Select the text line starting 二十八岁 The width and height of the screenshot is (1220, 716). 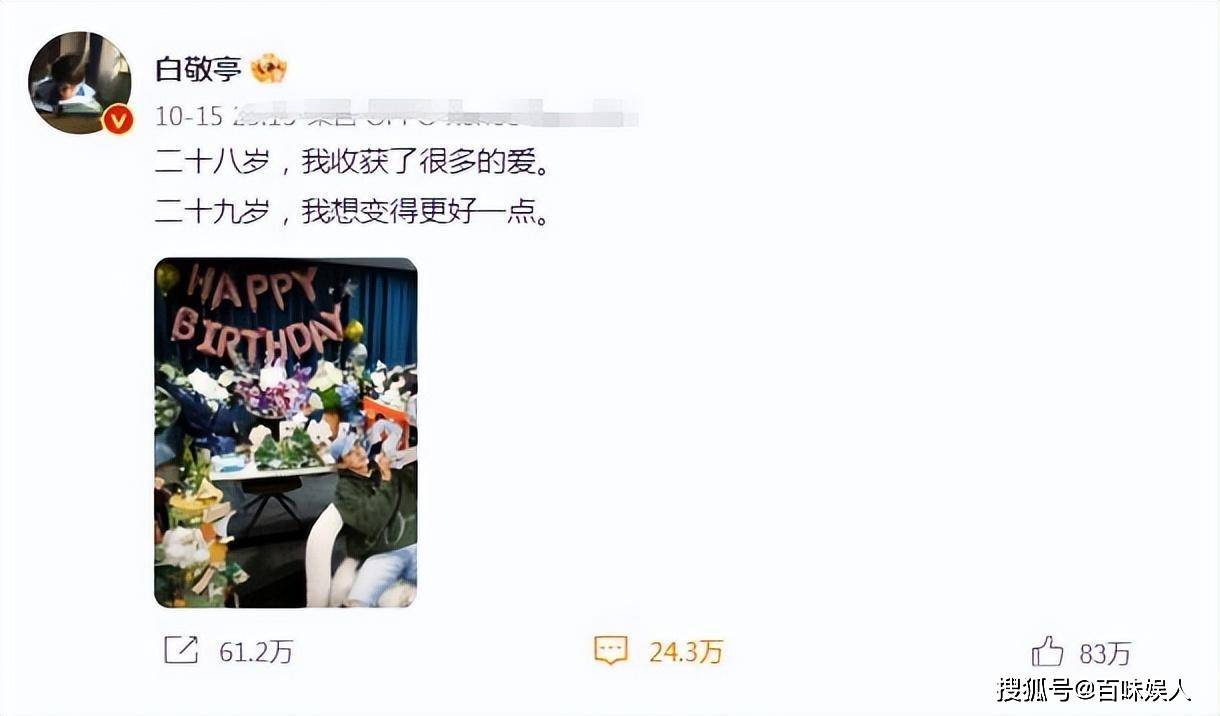click(353, 161)
